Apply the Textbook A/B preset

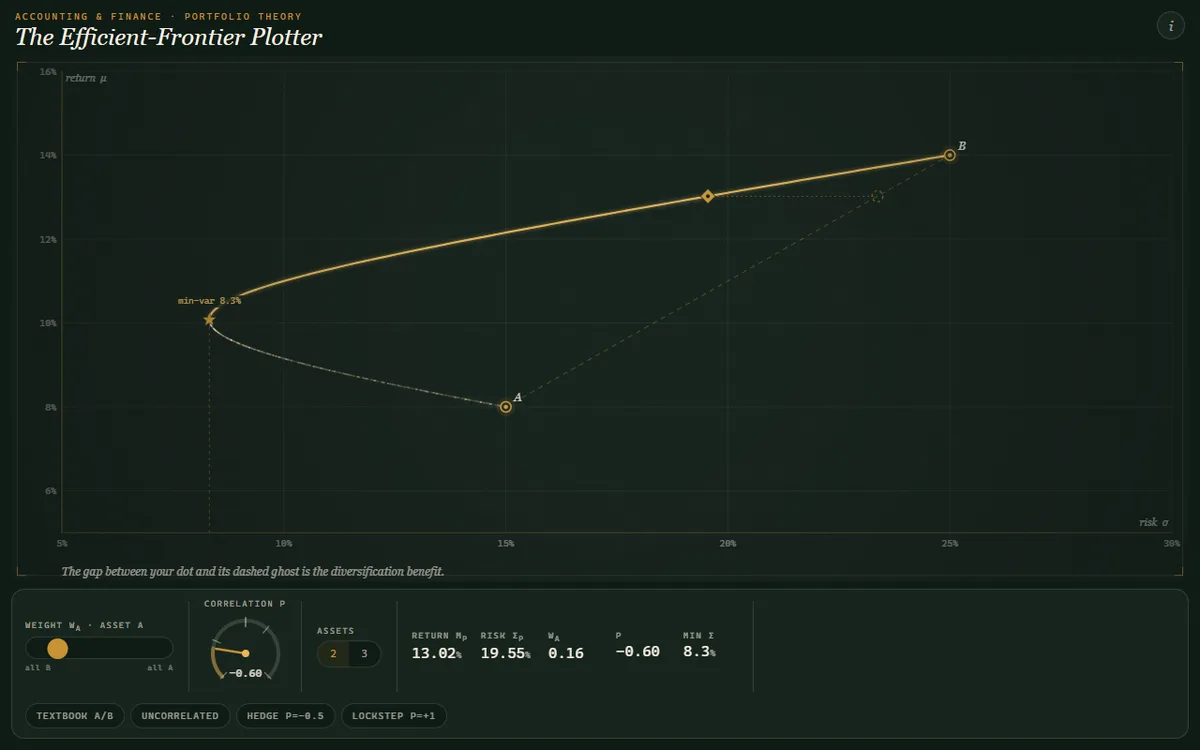click(x=75, y=716)
